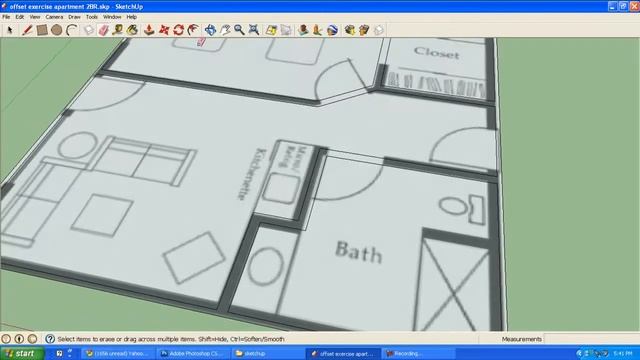Activate the Circle drawing tool
This screenshot has height=360, width=640.
[x=57, y=30]
